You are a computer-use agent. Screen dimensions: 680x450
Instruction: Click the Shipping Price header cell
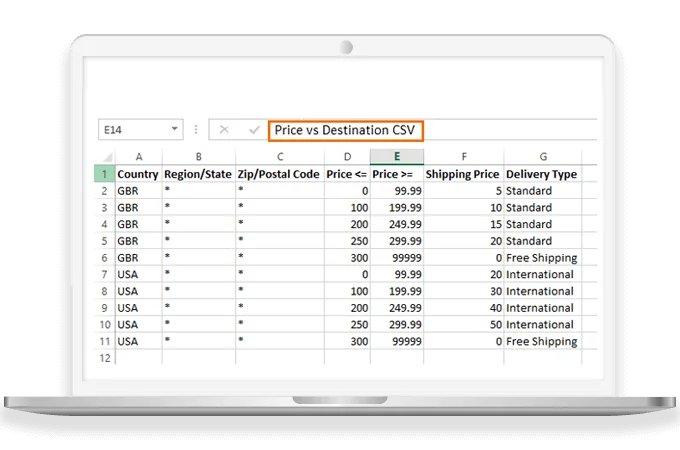[462, 174]
